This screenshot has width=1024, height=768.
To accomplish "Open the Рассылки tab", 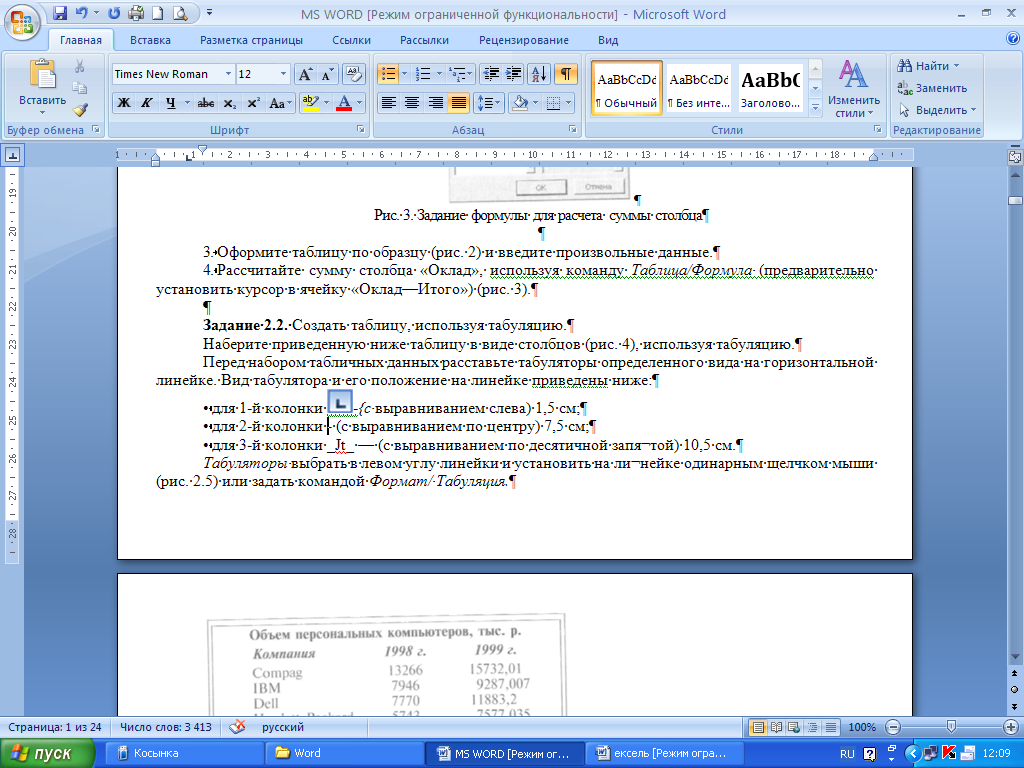I will (x=424, y=40).
